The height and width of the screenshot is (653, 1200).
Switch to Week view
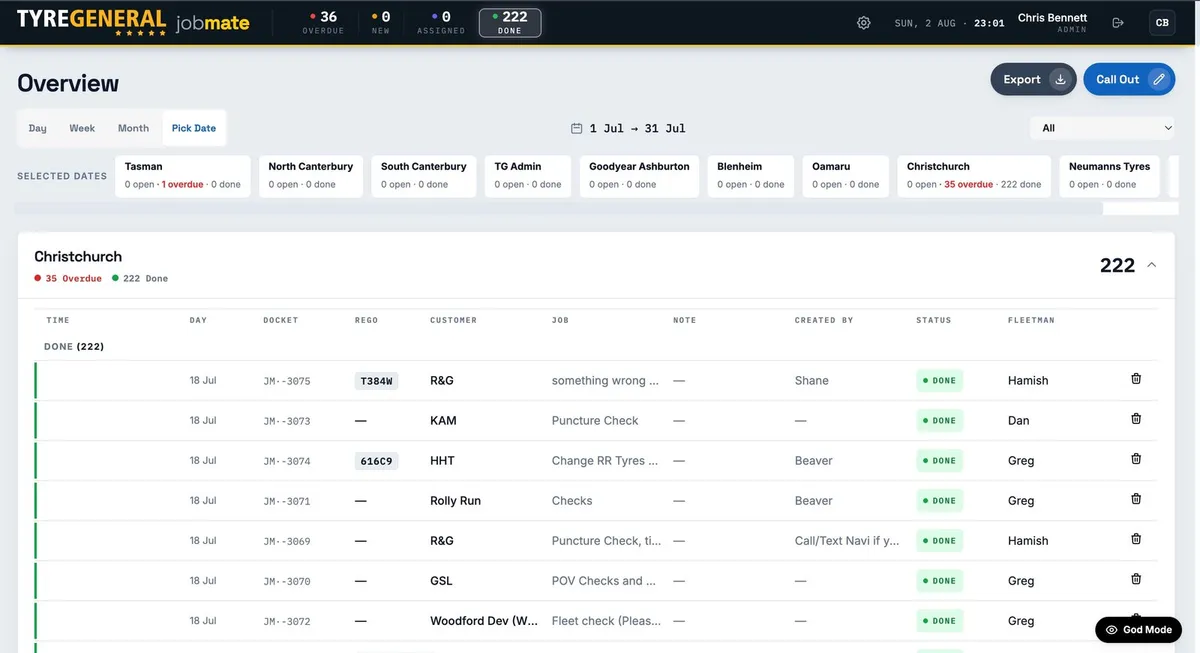82,128
